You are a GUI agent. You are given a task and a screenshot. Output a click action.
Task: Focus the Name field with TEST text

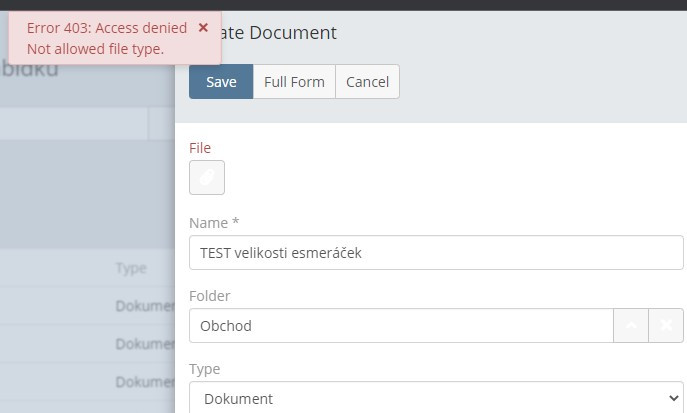435,253
